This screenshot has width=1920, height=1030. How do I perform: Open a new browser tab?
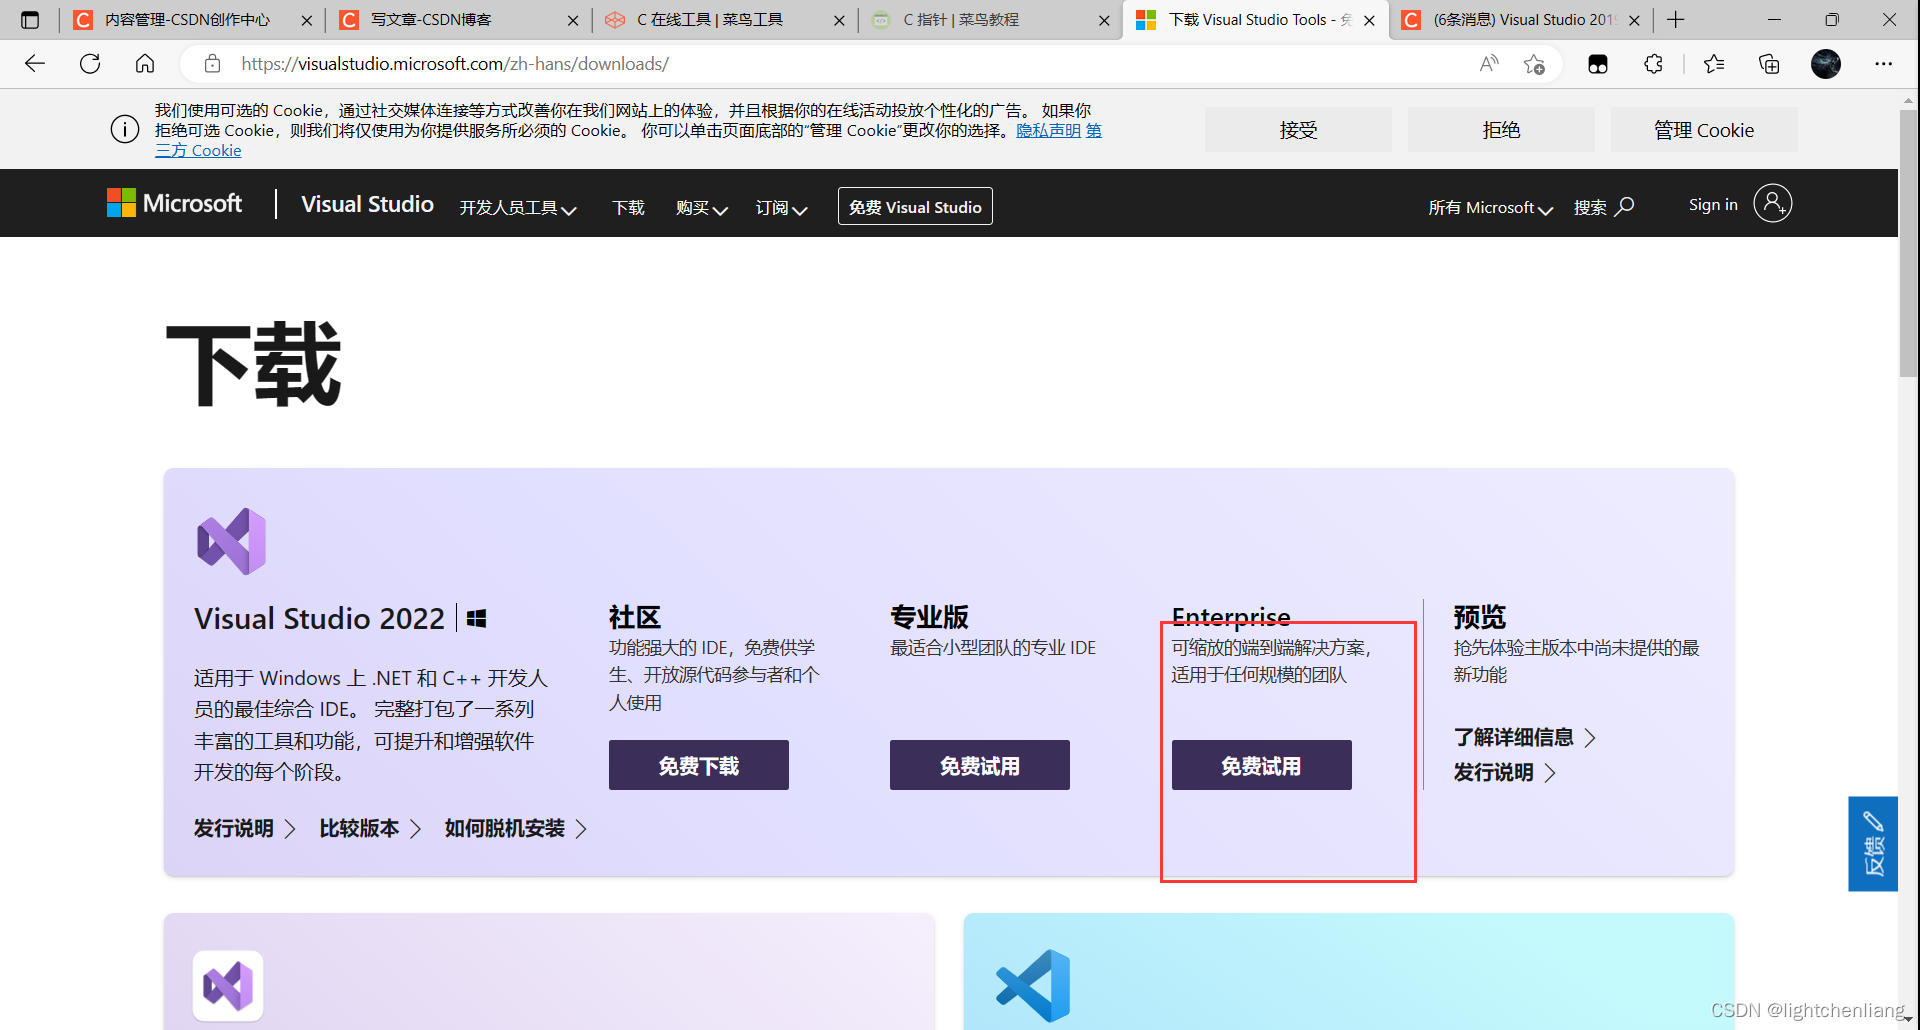coord(1676,20)
